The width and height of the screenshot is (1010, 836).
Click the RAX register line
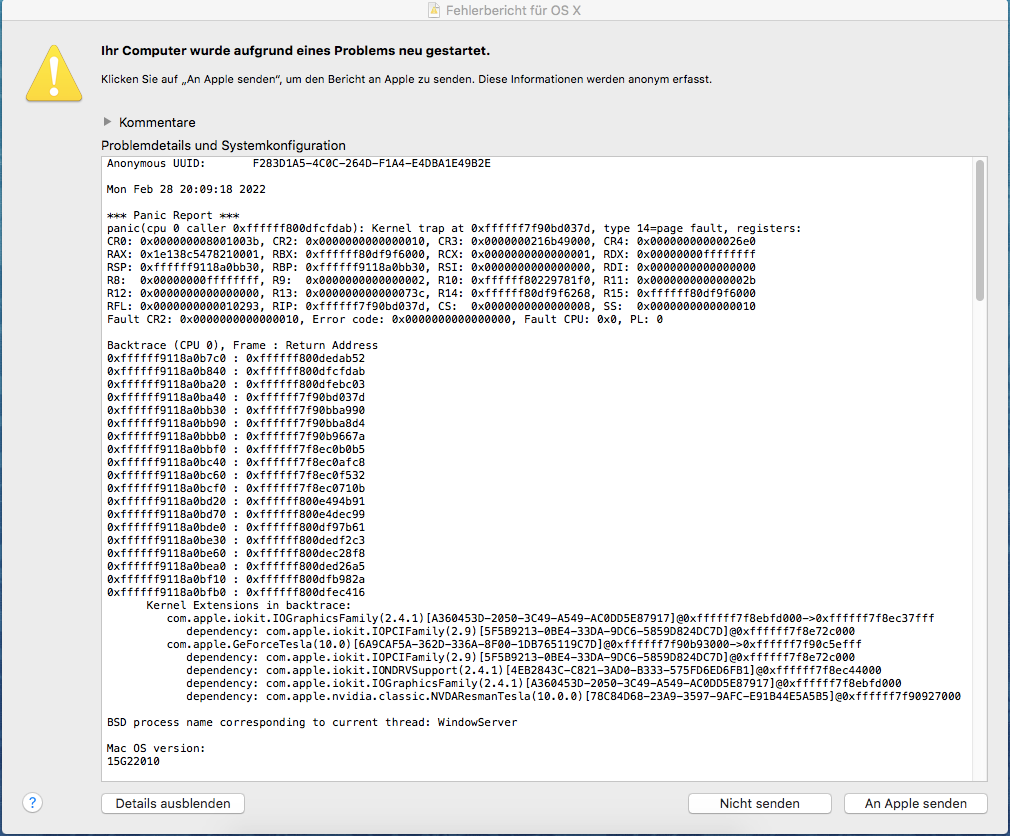(x=431, y=254)
